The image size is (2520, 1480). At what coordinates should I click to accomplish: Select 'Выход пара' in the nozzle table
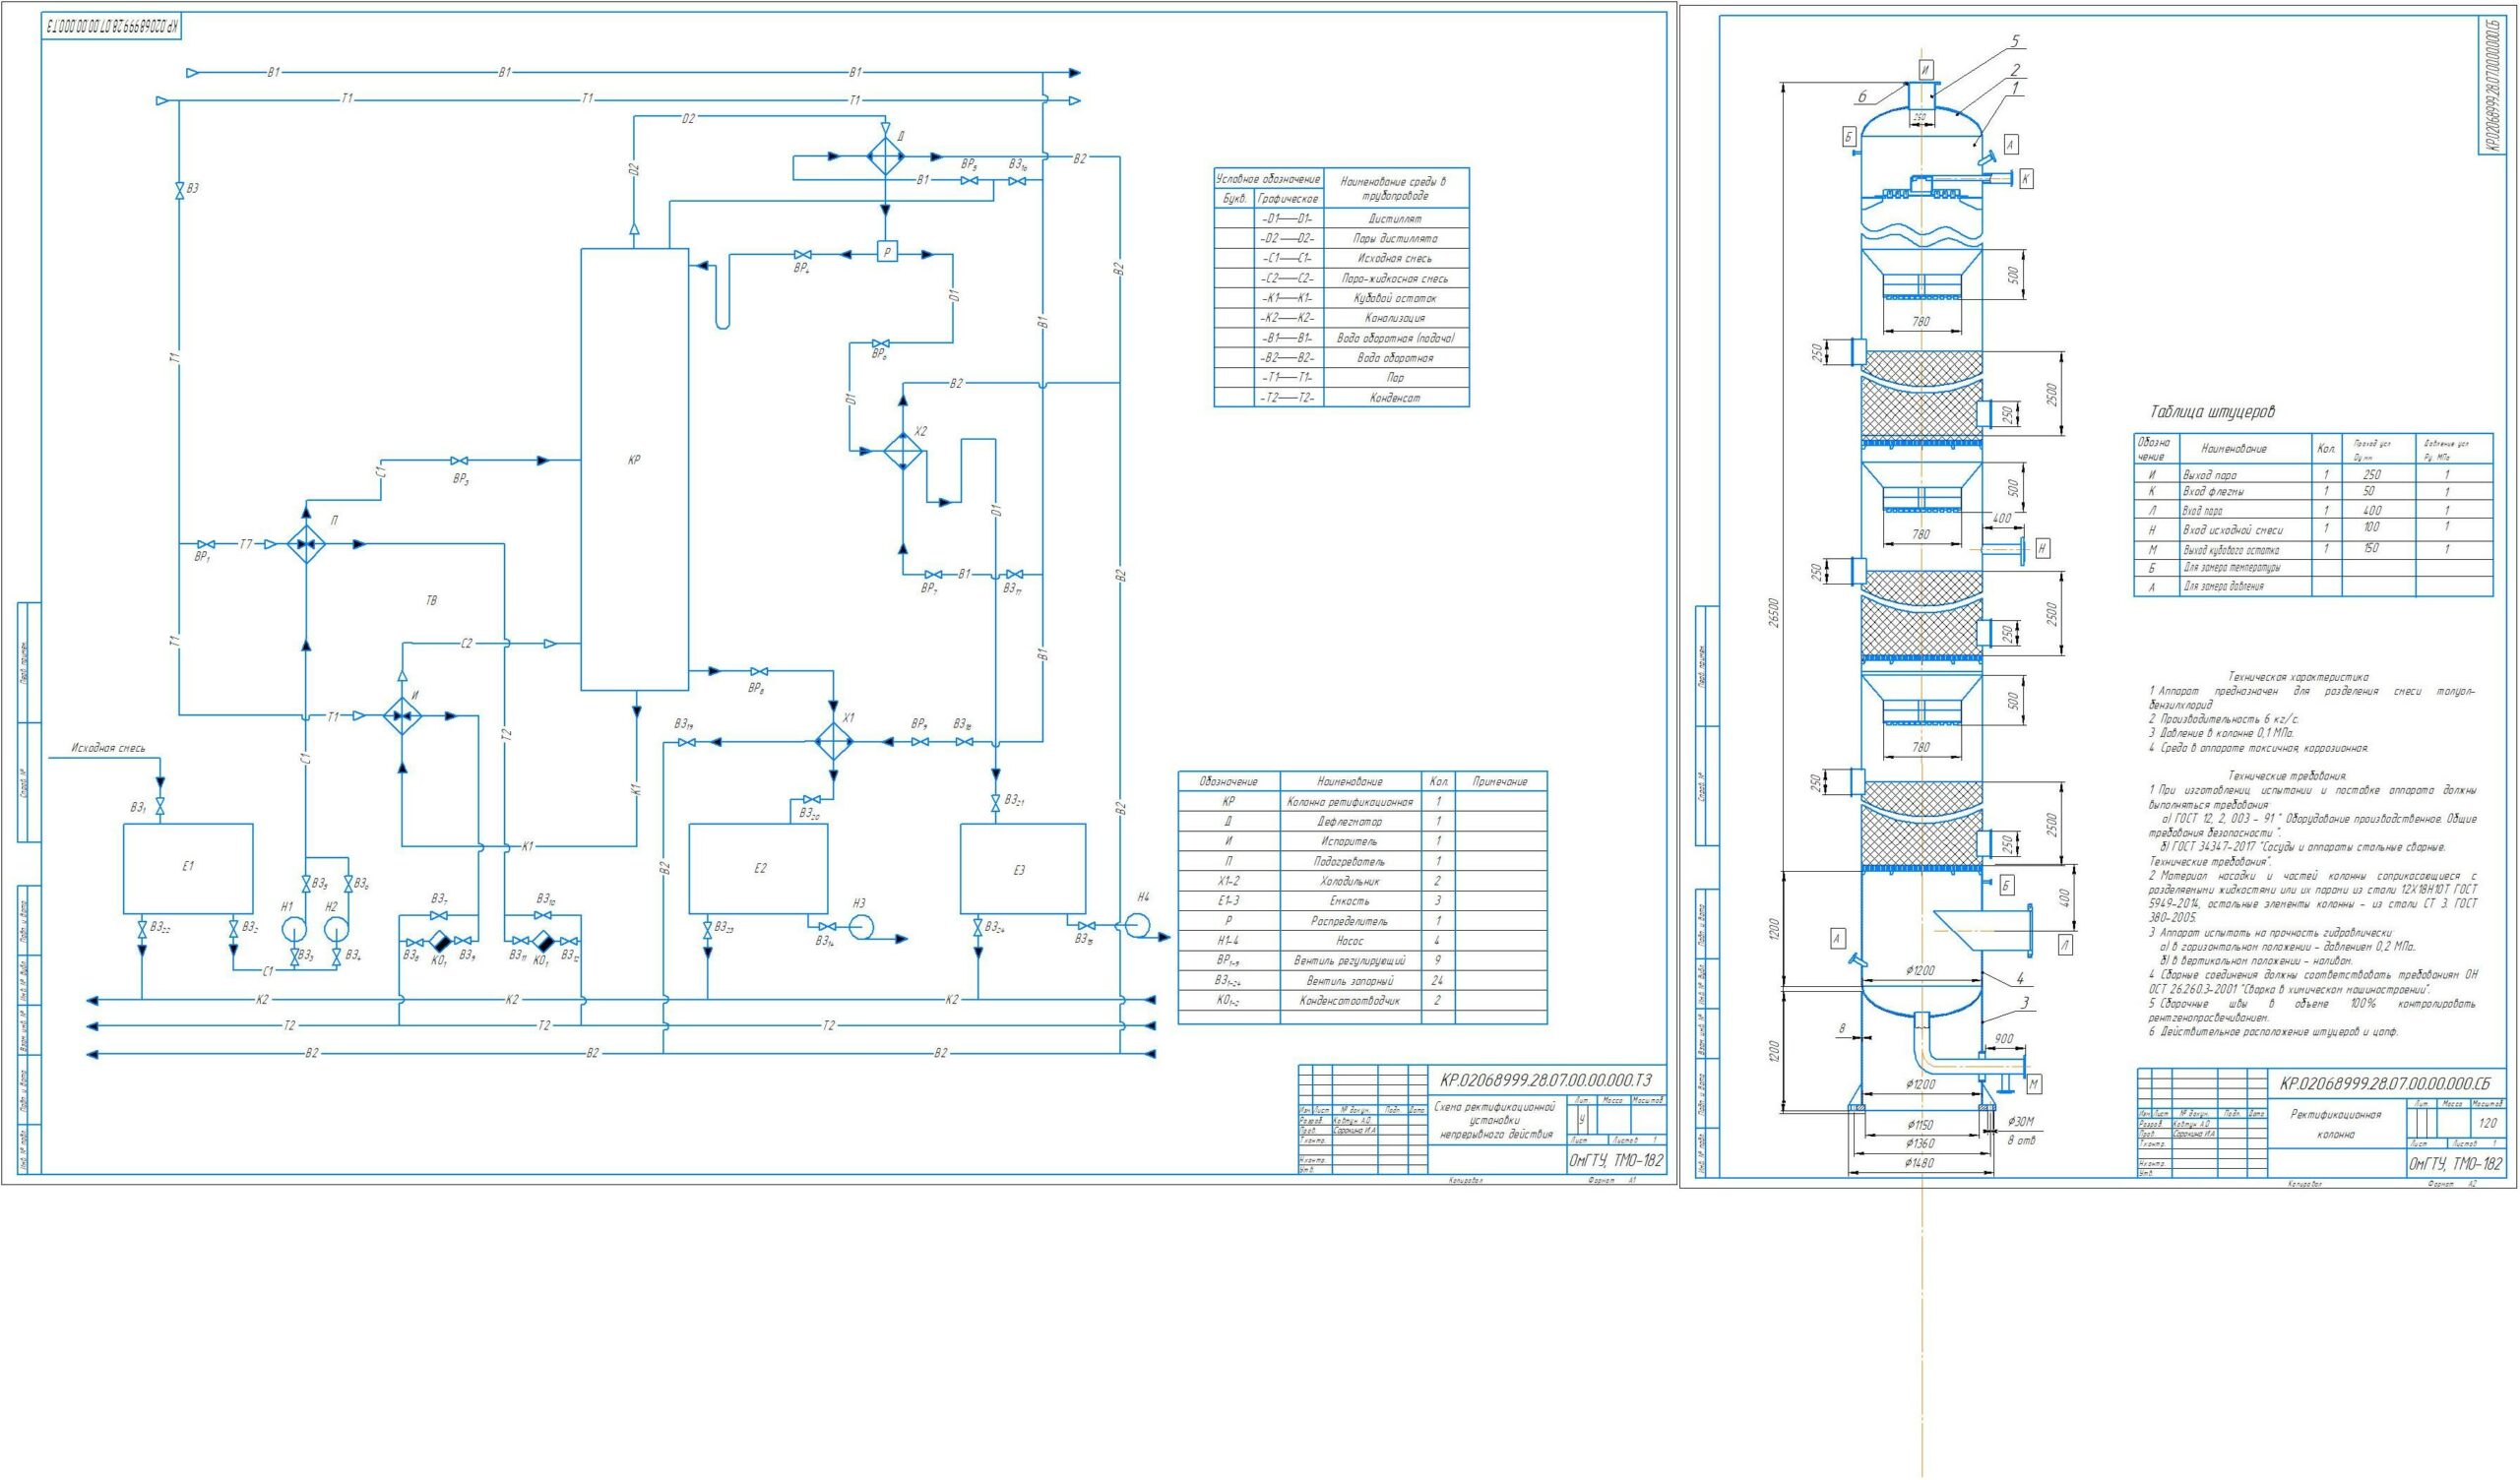click(2210, 475)
